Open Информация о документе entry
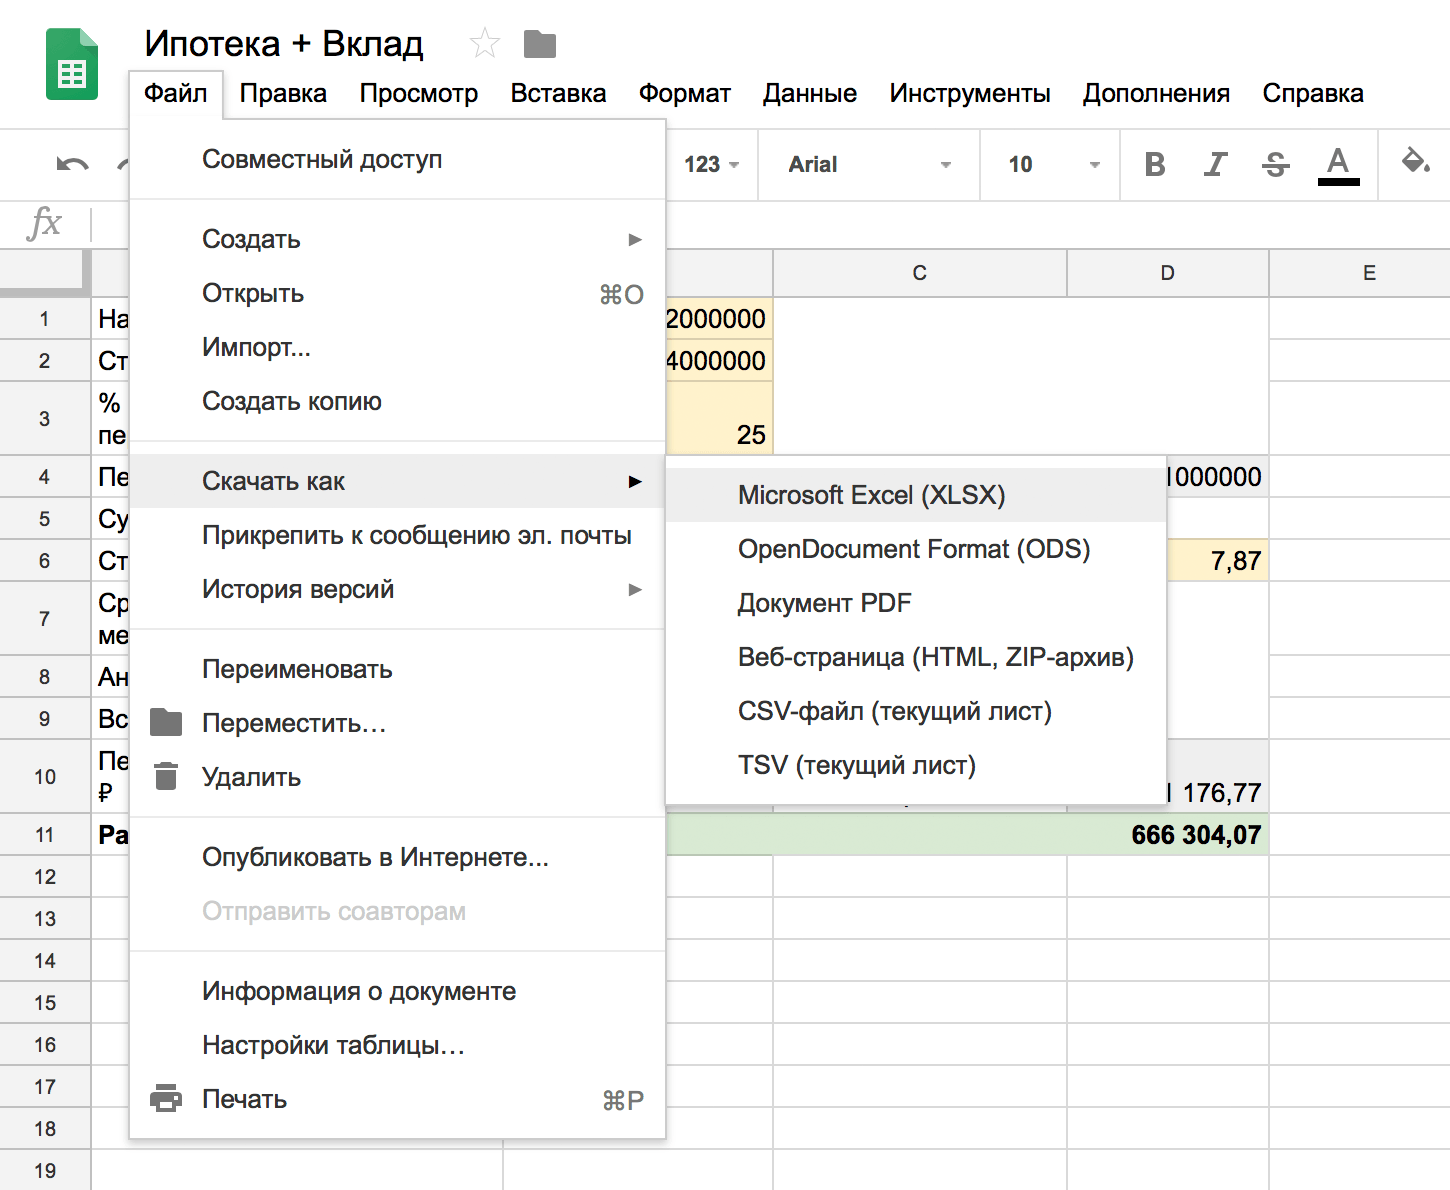The height and width of the screenshot is (1190, 1450). pyautogui.click(x=398, y=991)
